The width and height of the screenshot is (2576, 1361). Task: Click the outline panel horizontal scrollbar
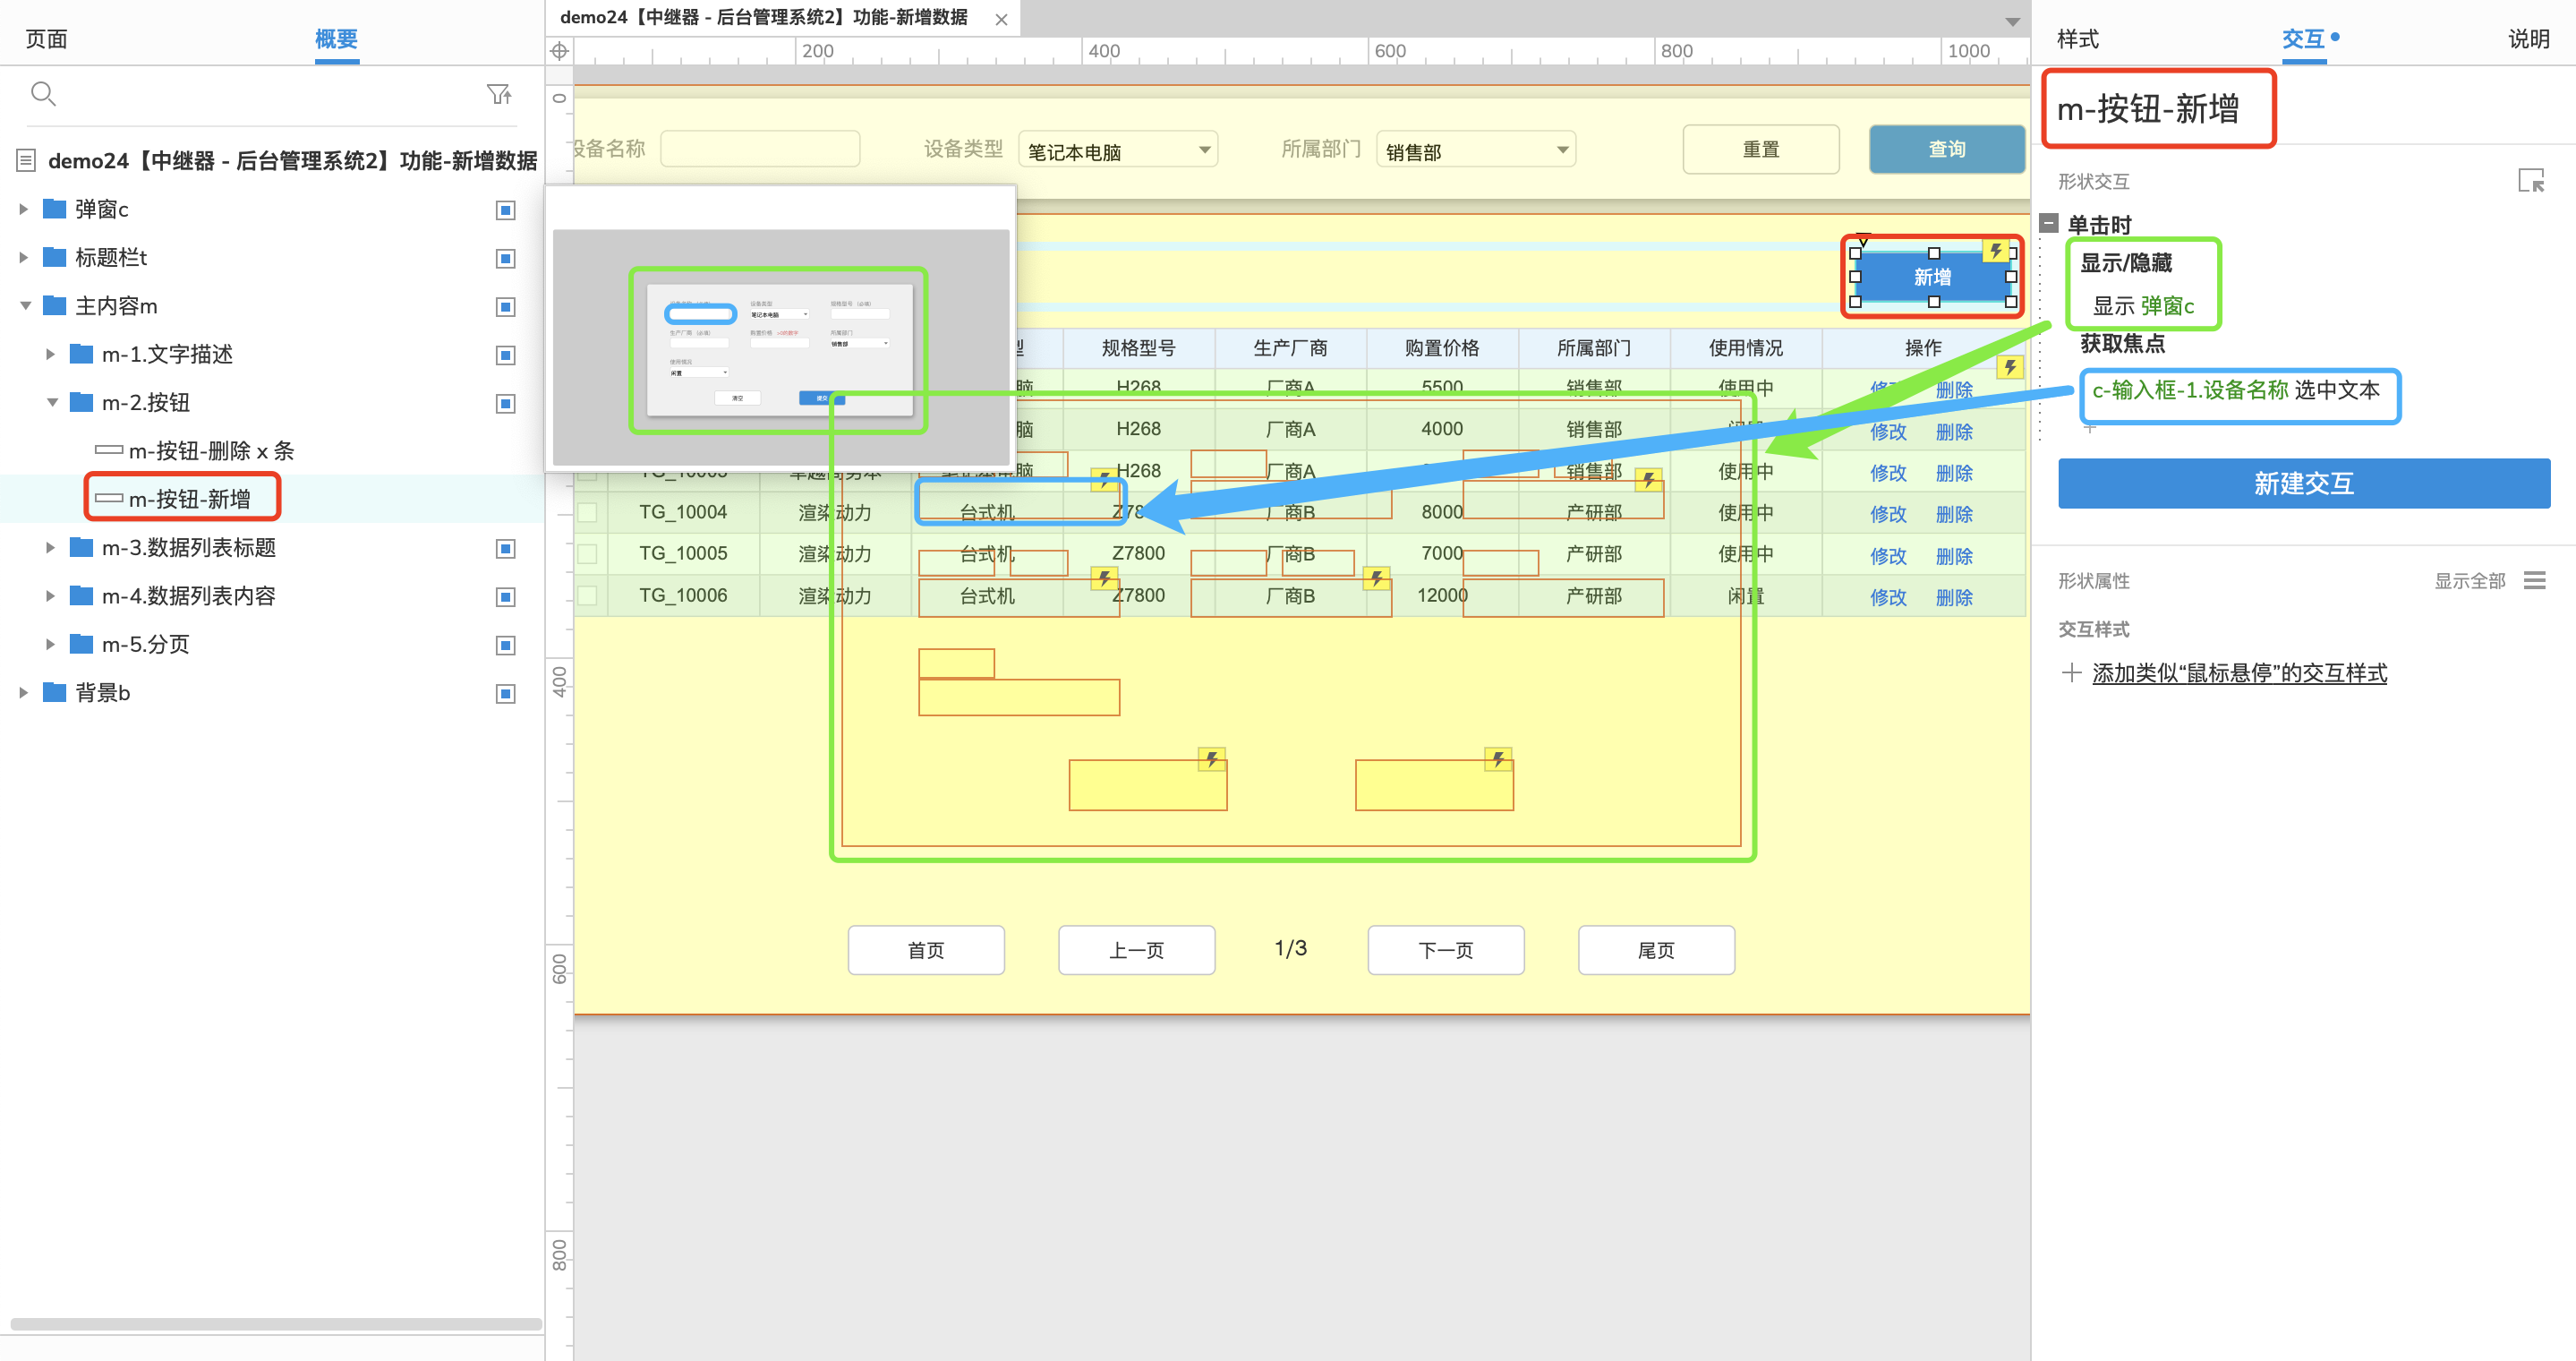276,1324
